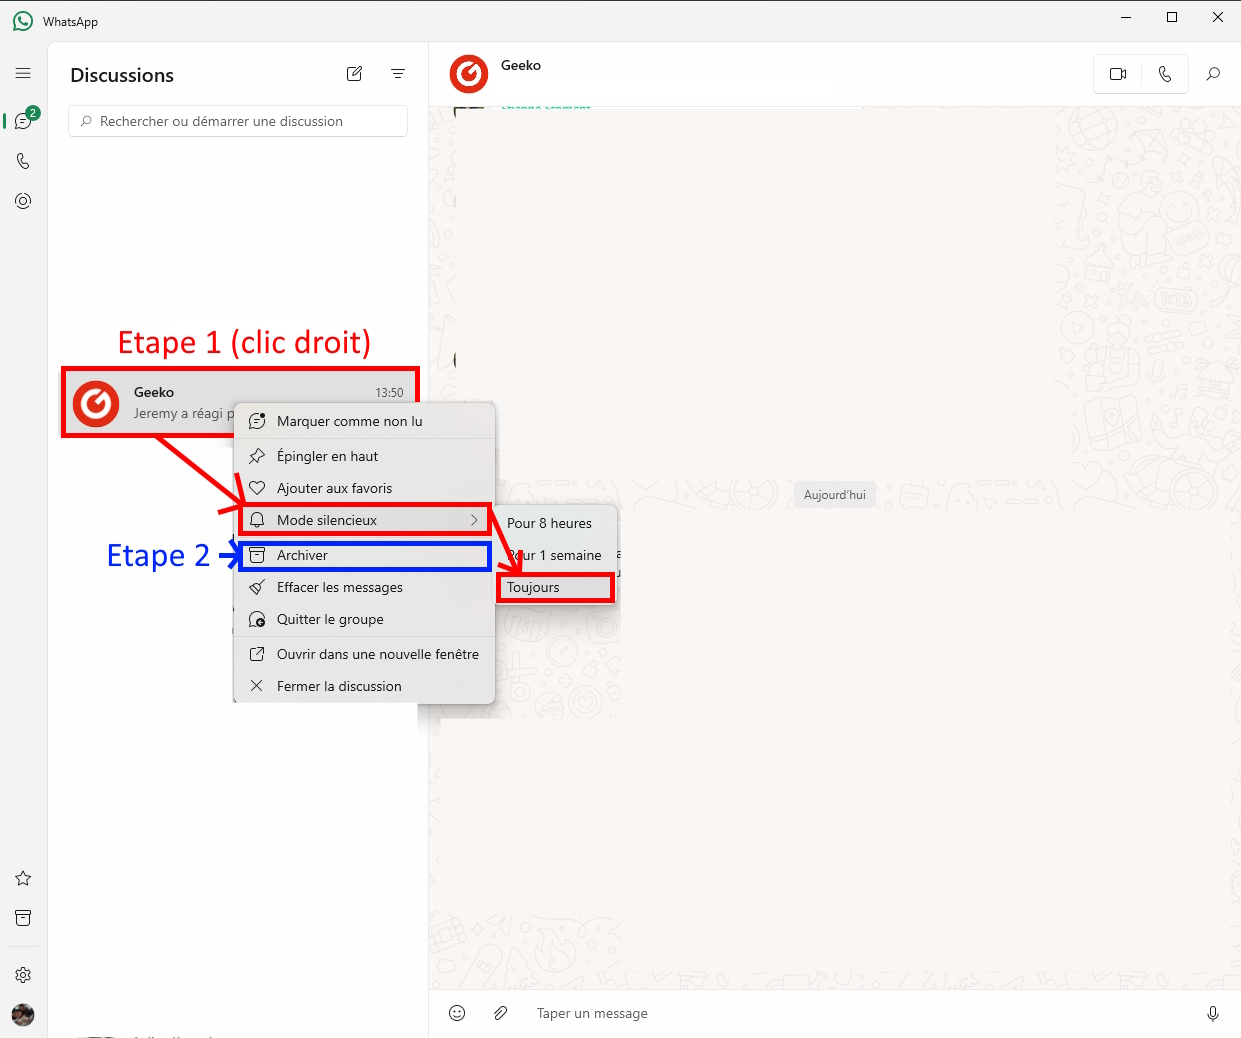Record a voice message with microphone

coord(1213,1013)
